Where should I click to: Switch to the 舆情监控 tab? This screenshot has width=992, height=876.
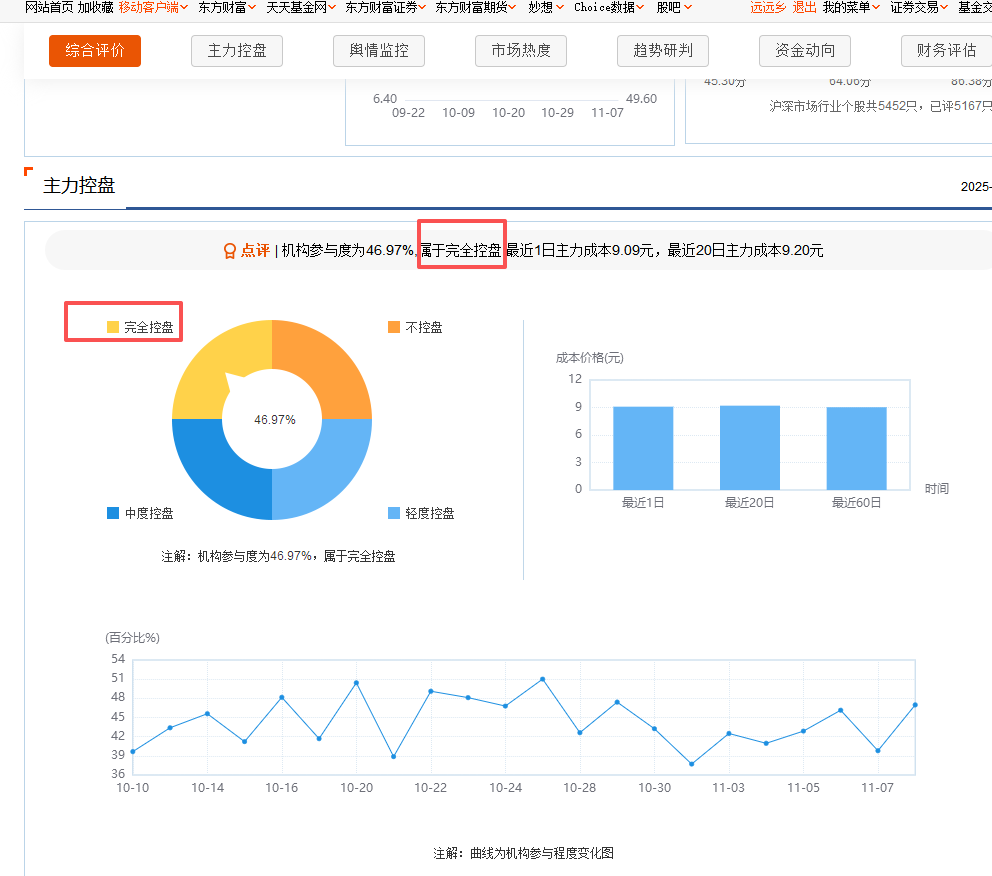(x=379, y=51)
